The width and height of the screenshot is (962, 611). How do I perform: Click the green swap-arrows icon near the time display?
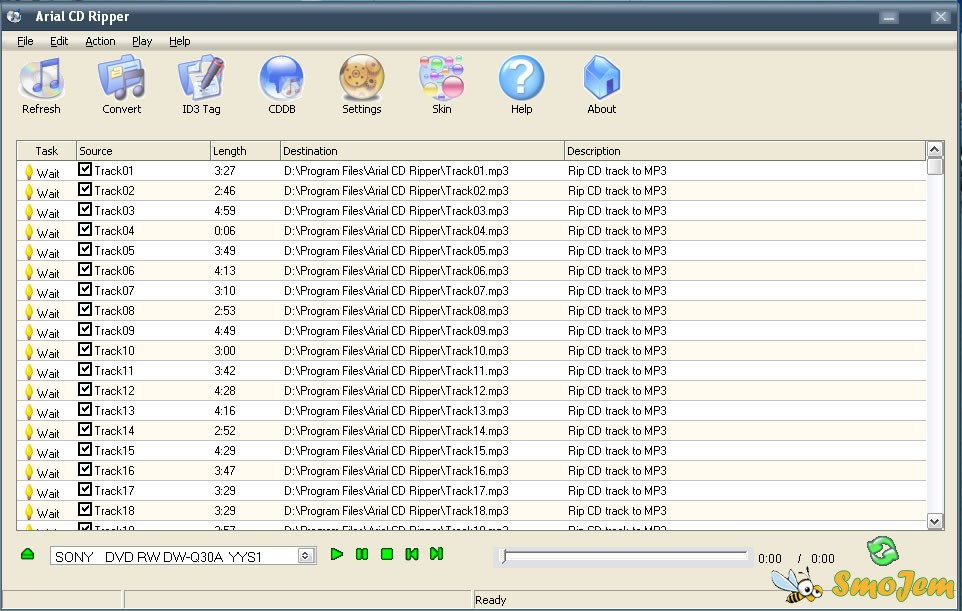tap(882, 551)
